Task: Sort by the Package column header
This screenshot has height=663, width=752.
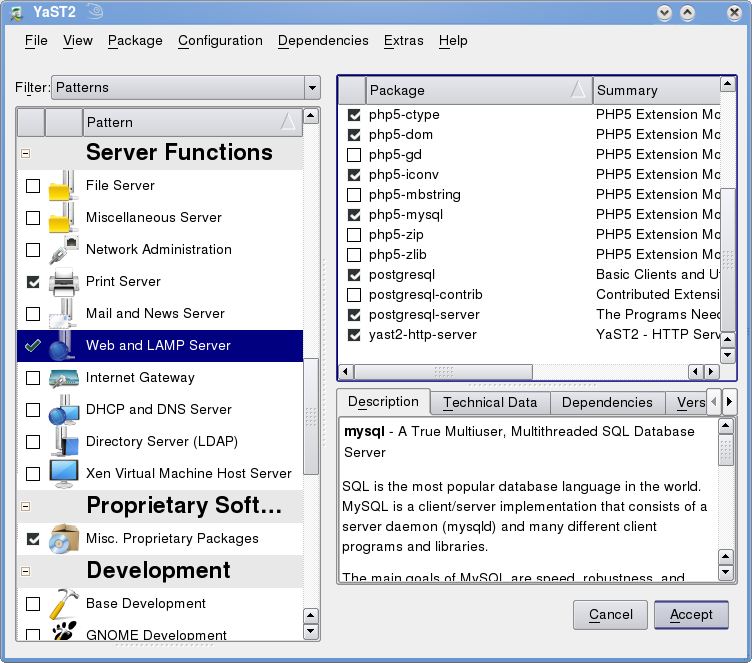Action: click(x=479, y=90)
